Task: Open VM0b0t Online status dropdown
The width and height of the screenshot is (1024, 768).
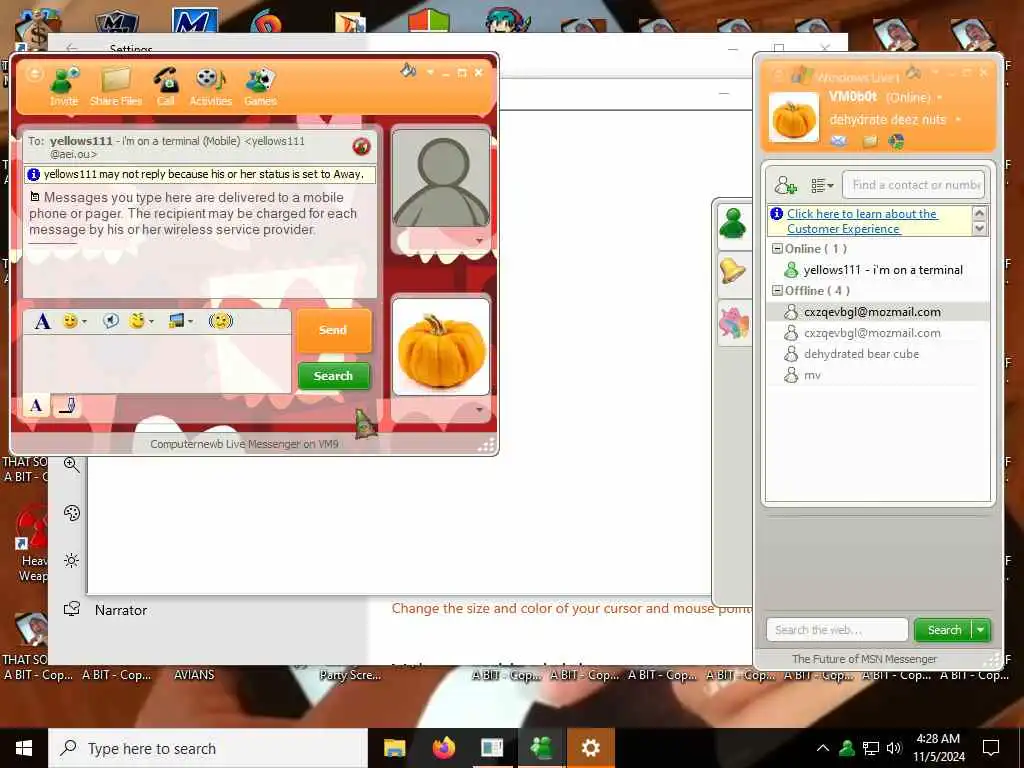Action: pyautogui.click(x=914, y=97)
